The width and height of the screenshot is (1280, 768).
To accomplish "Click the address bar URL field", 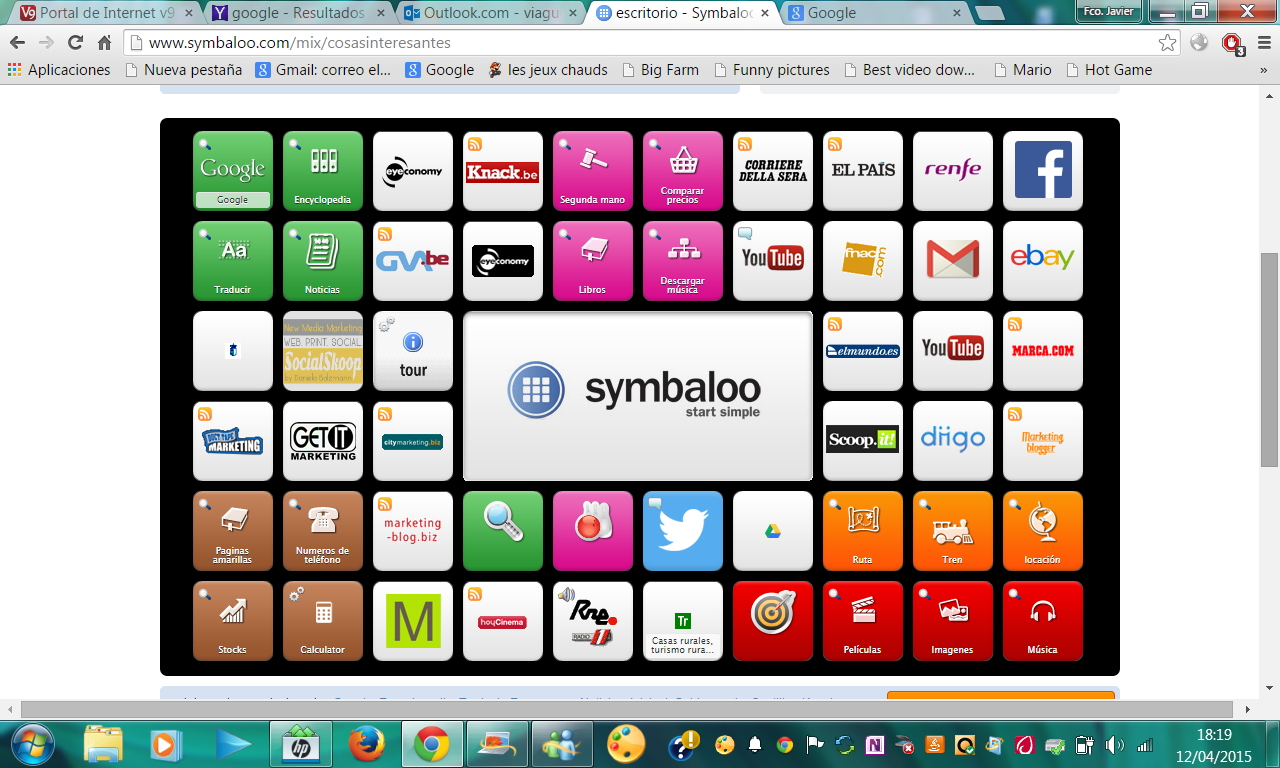I will point(640,43).
